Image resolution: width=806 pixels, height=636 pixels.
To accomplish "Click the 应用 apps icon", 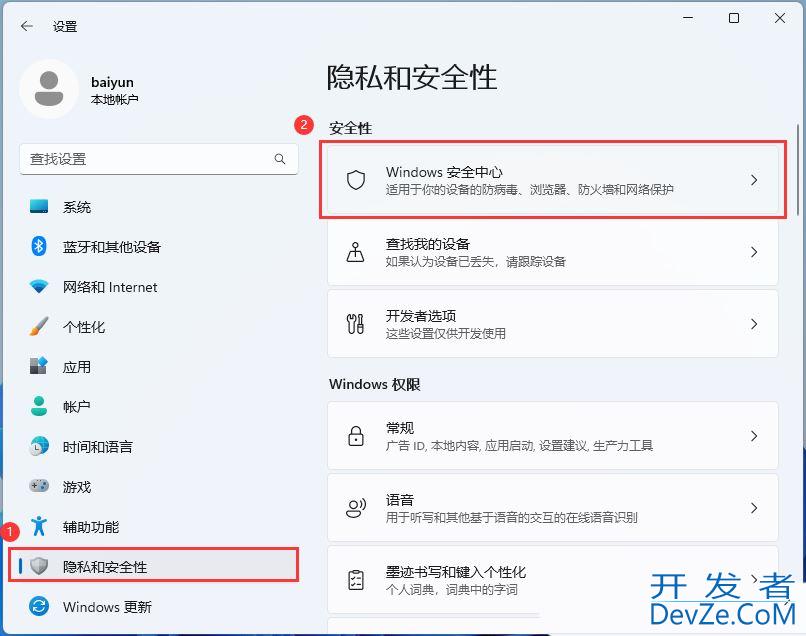I will [x=39, y=366].
